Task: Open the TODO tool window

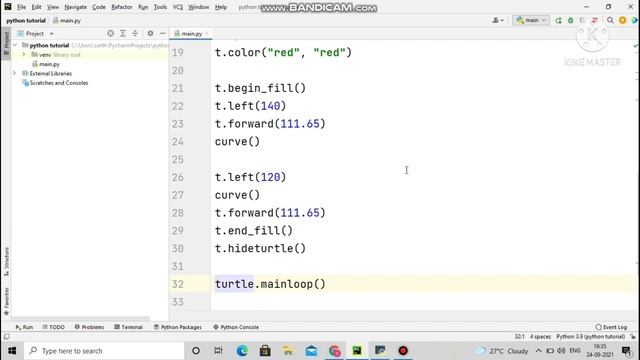Action: (53, 327)
